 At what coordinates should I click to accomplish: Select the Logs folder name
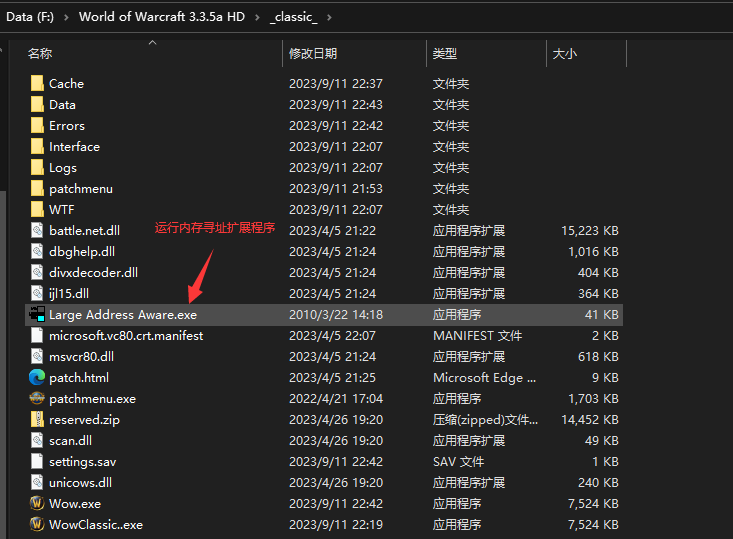tap(63, 168)
